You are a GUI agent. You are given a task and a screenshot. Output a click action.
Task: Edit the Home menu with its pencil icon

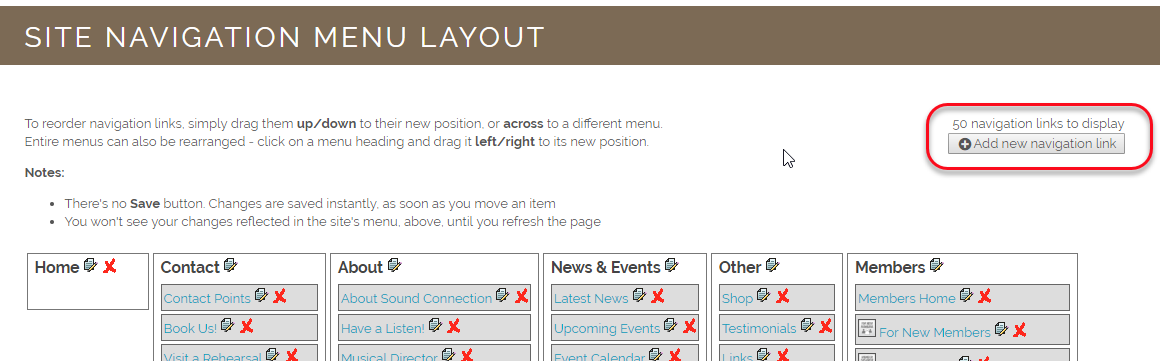[x=90, y=265]
